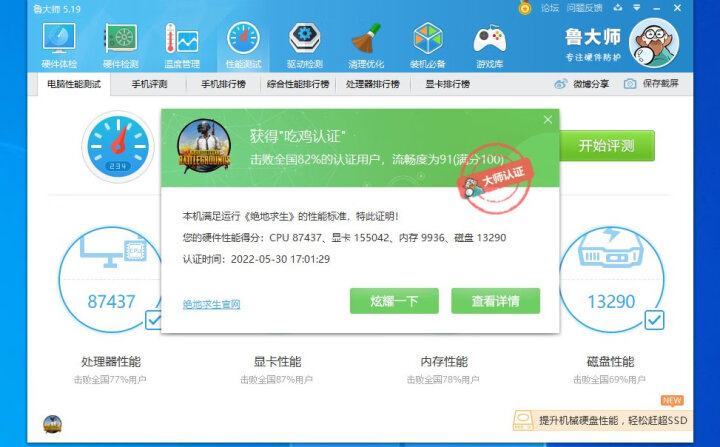This screenshot has height=447, width=720.
Task: Open the 问题反馈 feedback link
Action: tap(585, 7)
